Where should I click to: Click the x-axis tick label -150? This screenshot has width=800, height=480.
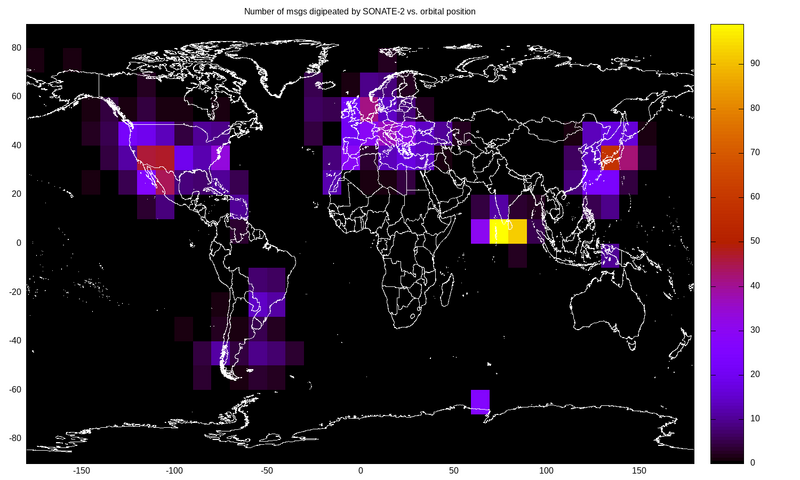(x=81, y=470)
